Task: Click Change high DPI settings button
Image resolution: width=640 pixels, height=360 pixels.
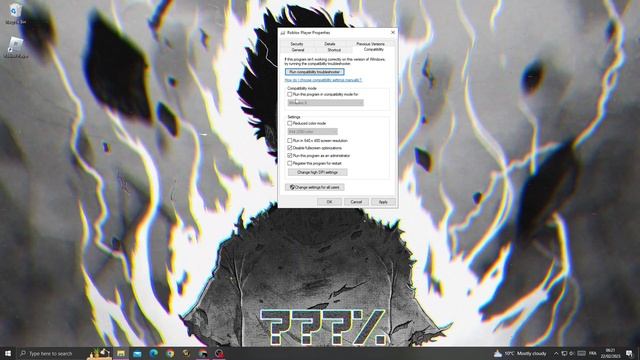Action: 318,172
